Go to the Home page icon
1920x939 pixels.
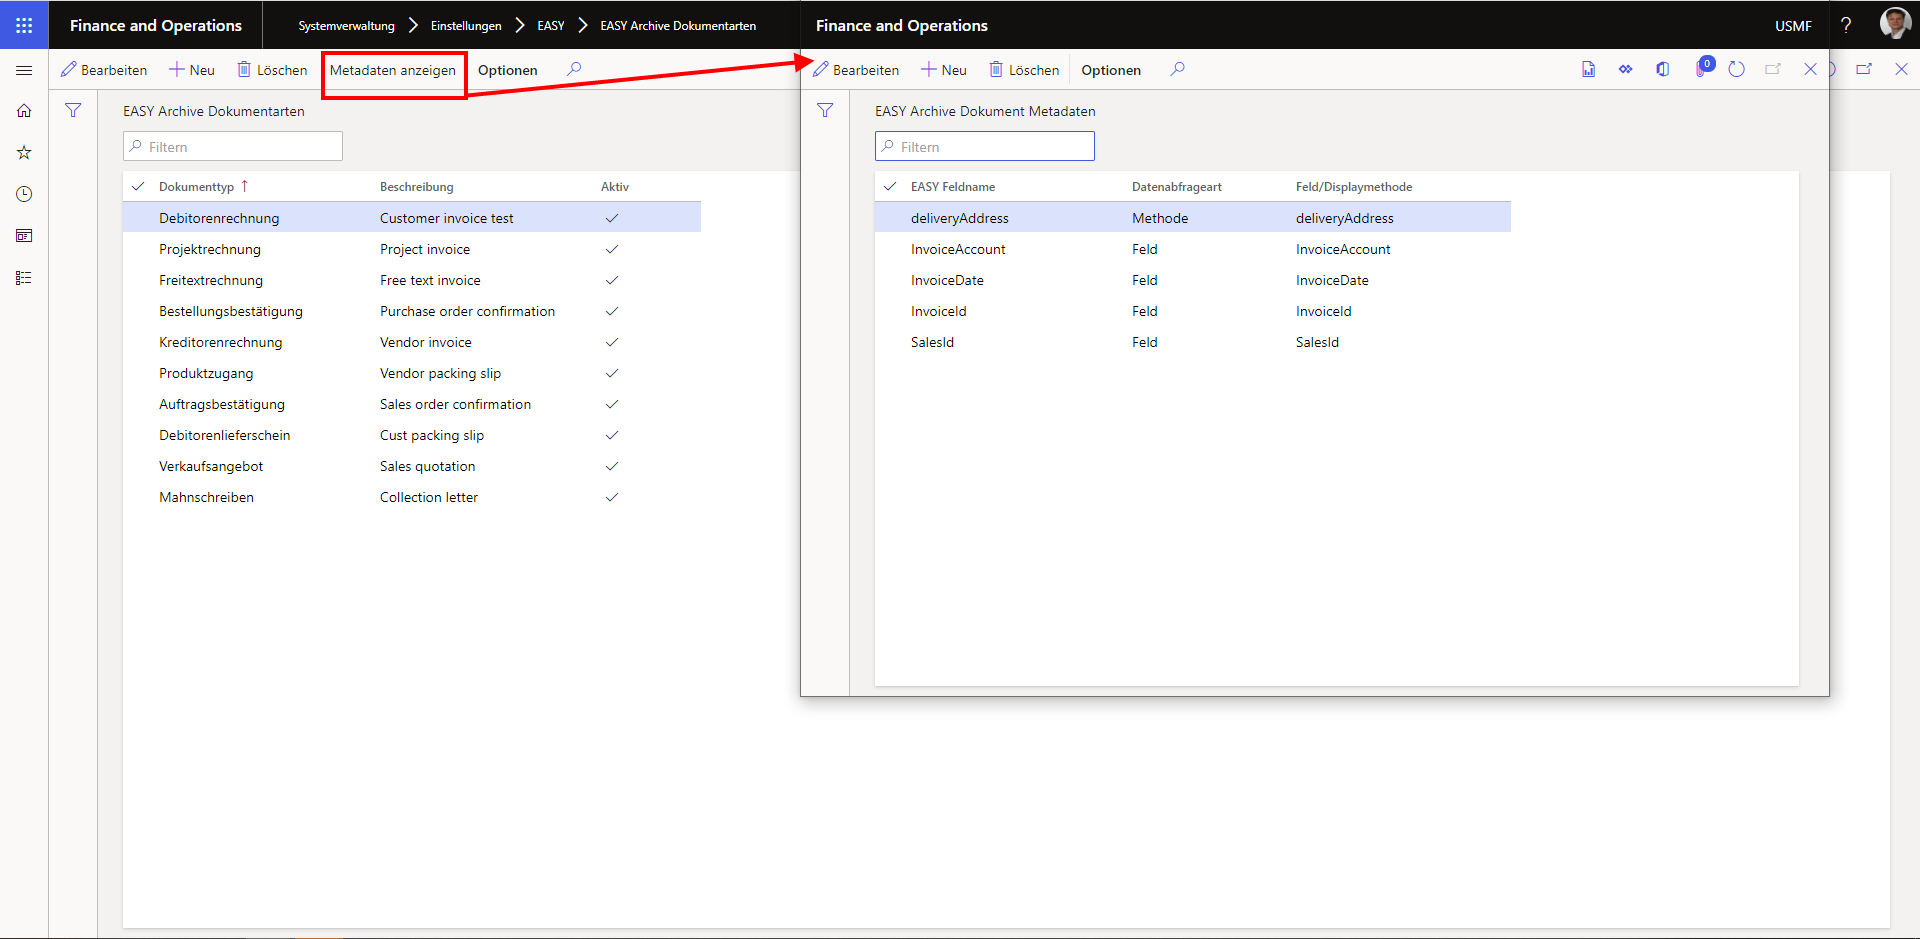[x=24, y=111]
